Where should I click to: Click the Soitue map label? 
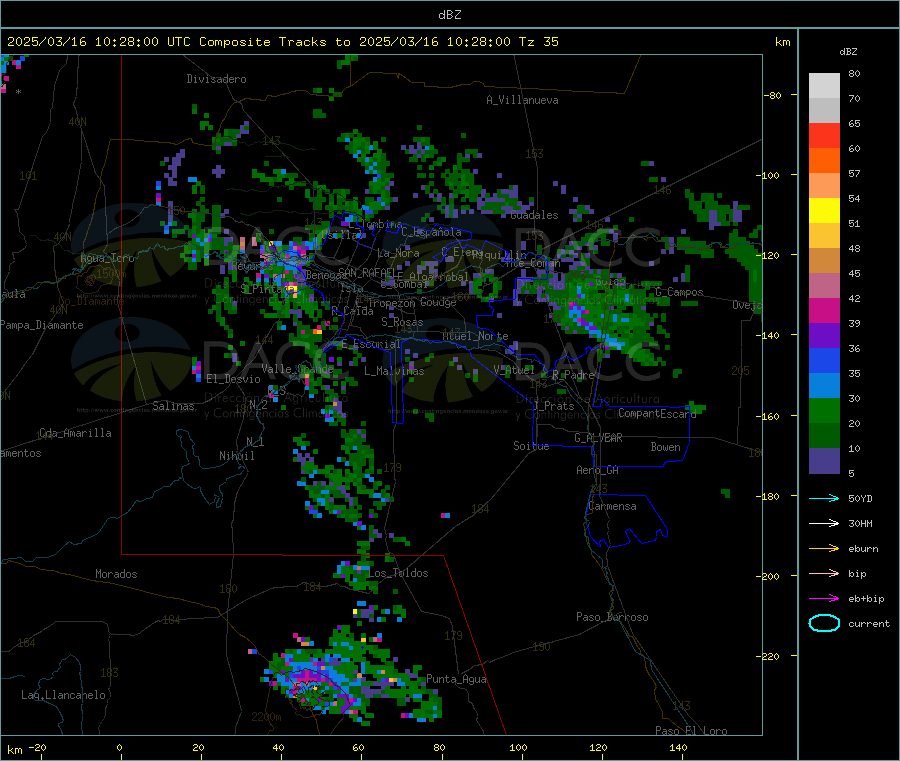coord(531,446)
